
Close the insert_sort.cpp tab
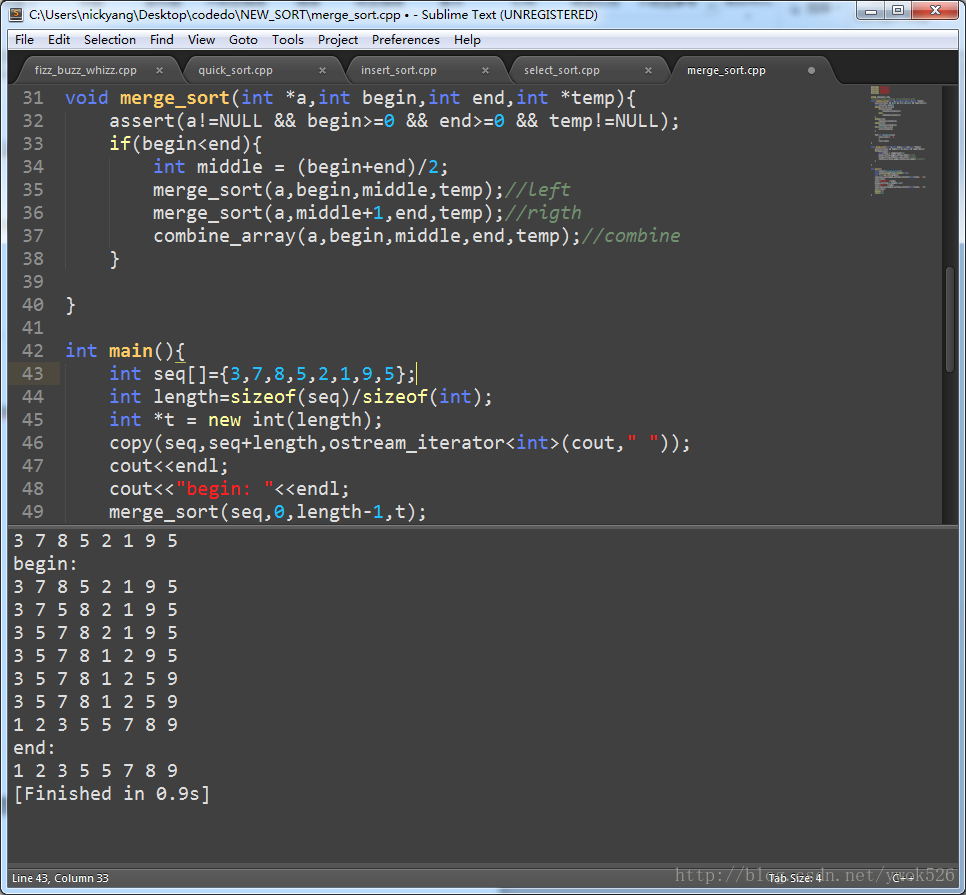tap(485, 70)
